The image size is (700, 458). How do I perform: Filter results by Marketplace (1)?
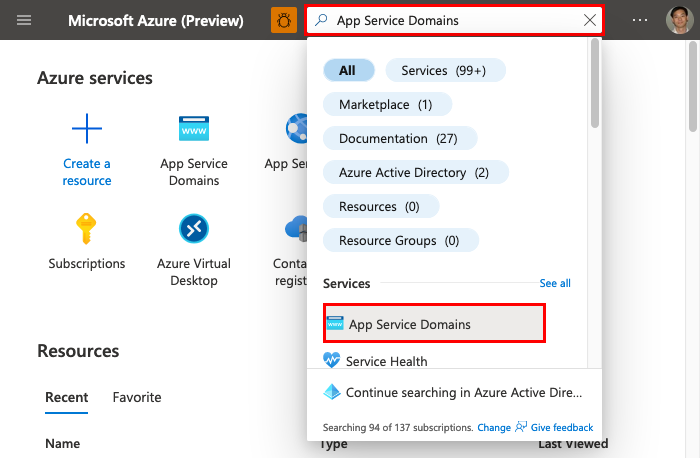tap(386, 104)
